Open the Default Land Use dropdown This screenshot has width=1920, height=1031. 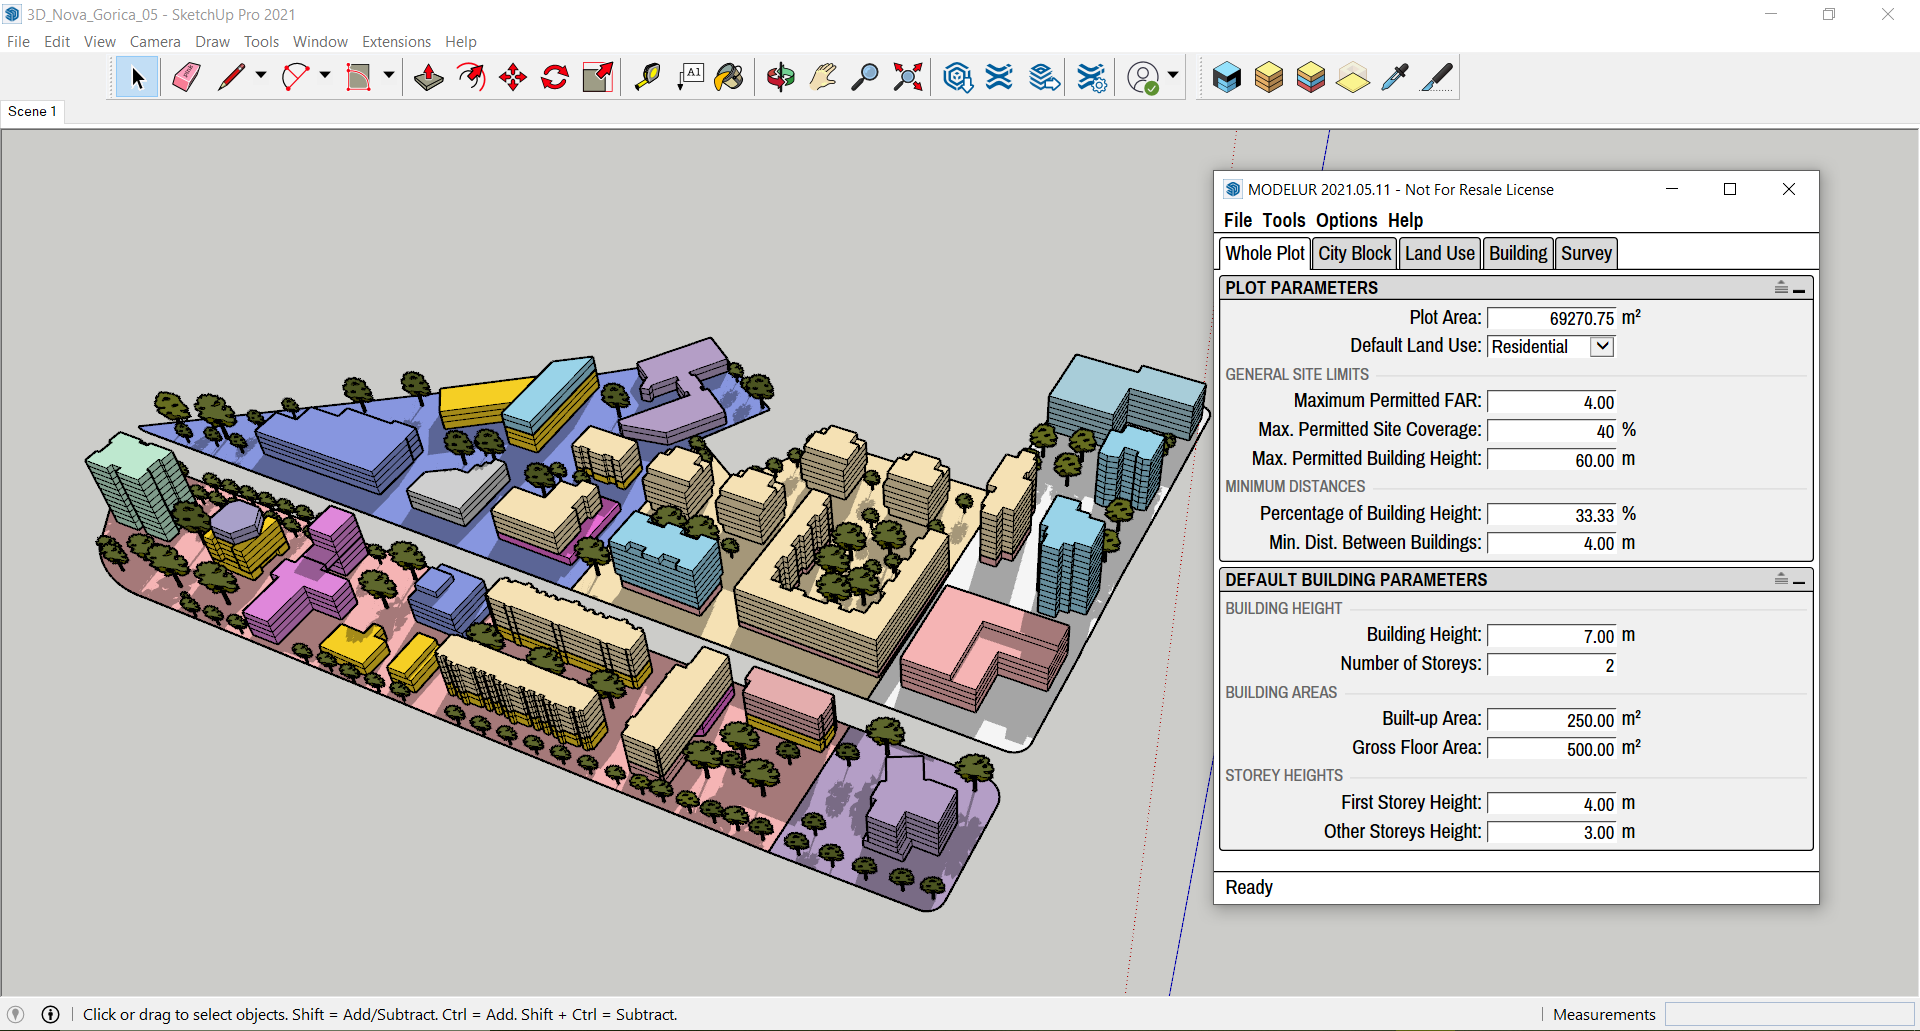tap(1600, 346)
